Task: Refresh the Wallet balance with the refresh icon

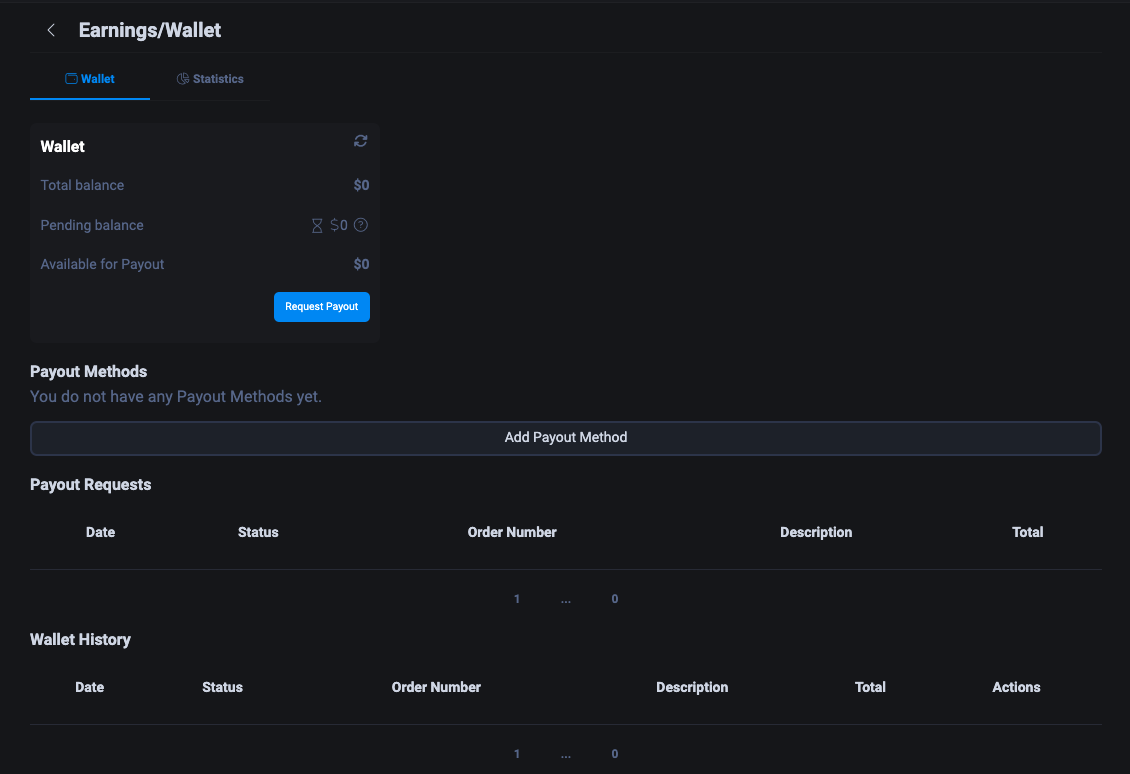Action: (360, 141)
